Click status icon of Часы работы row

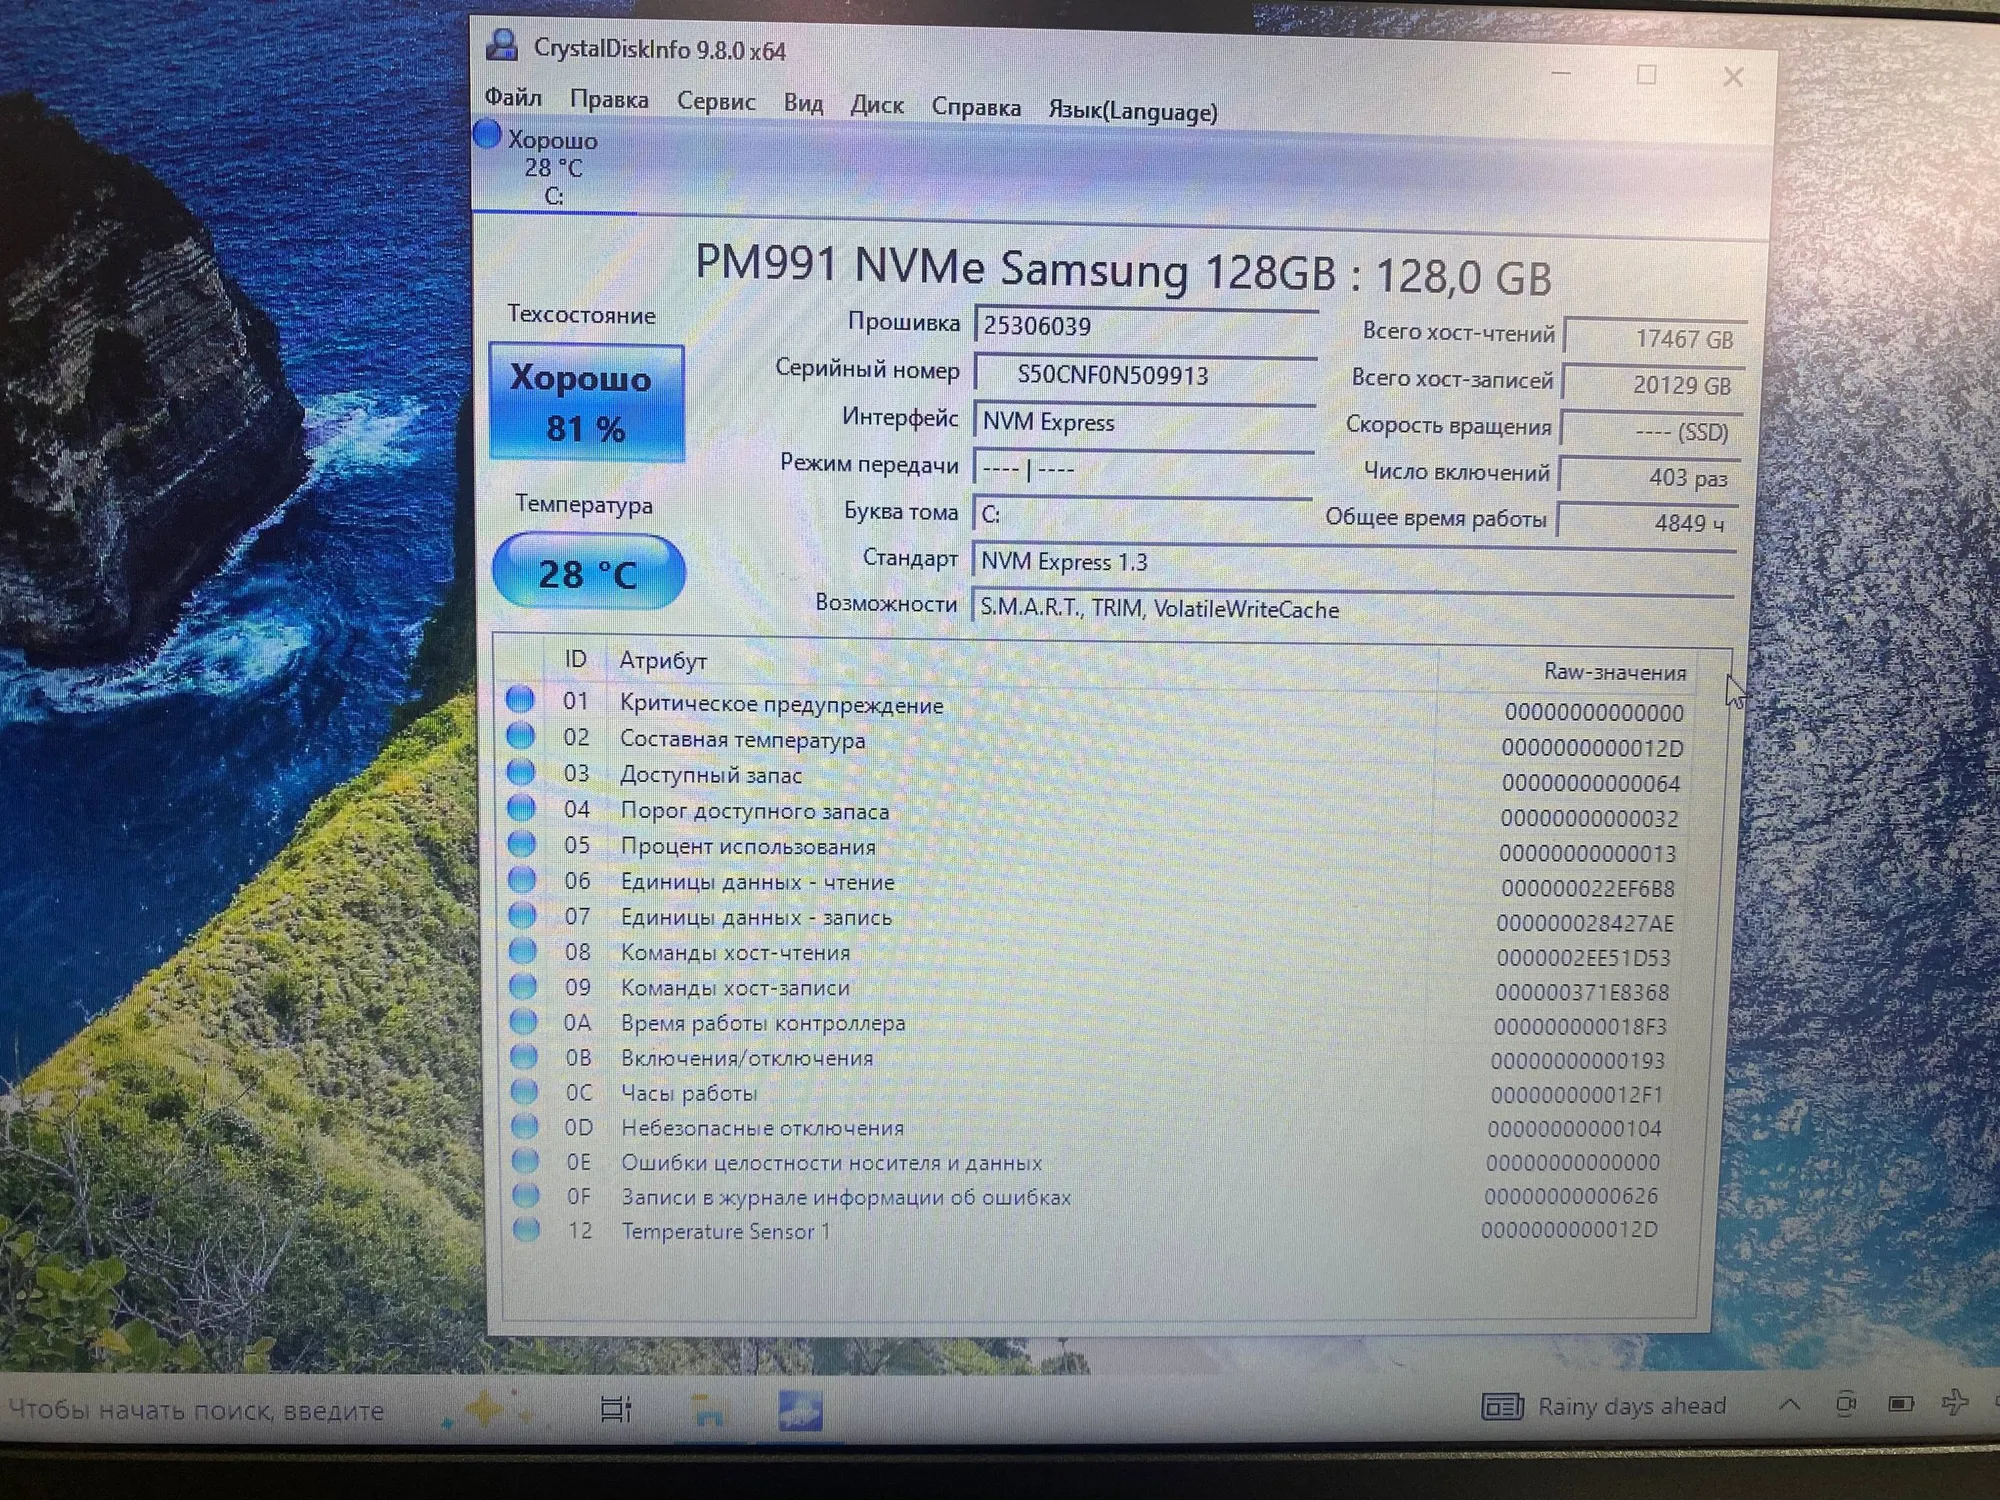[525, 1091]
